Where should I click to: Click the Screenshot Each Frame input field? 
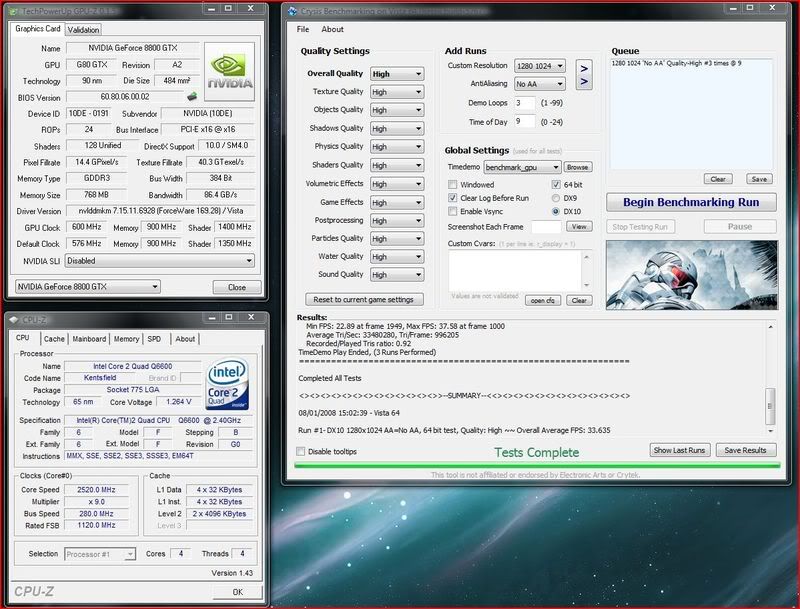pos(546,226)
